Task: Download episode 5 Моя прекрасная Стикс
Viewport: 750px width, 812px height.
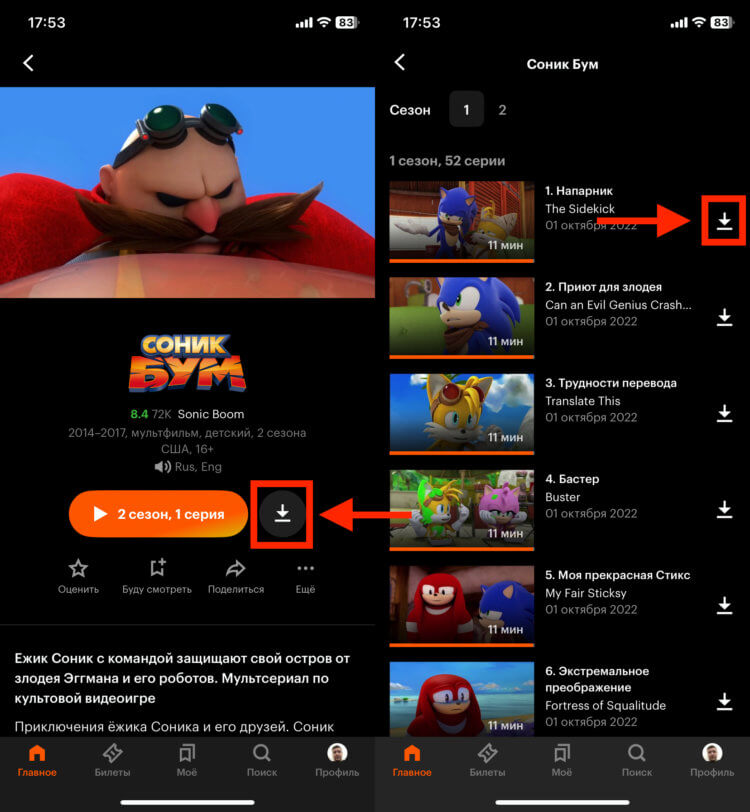Action: point(724,605)
